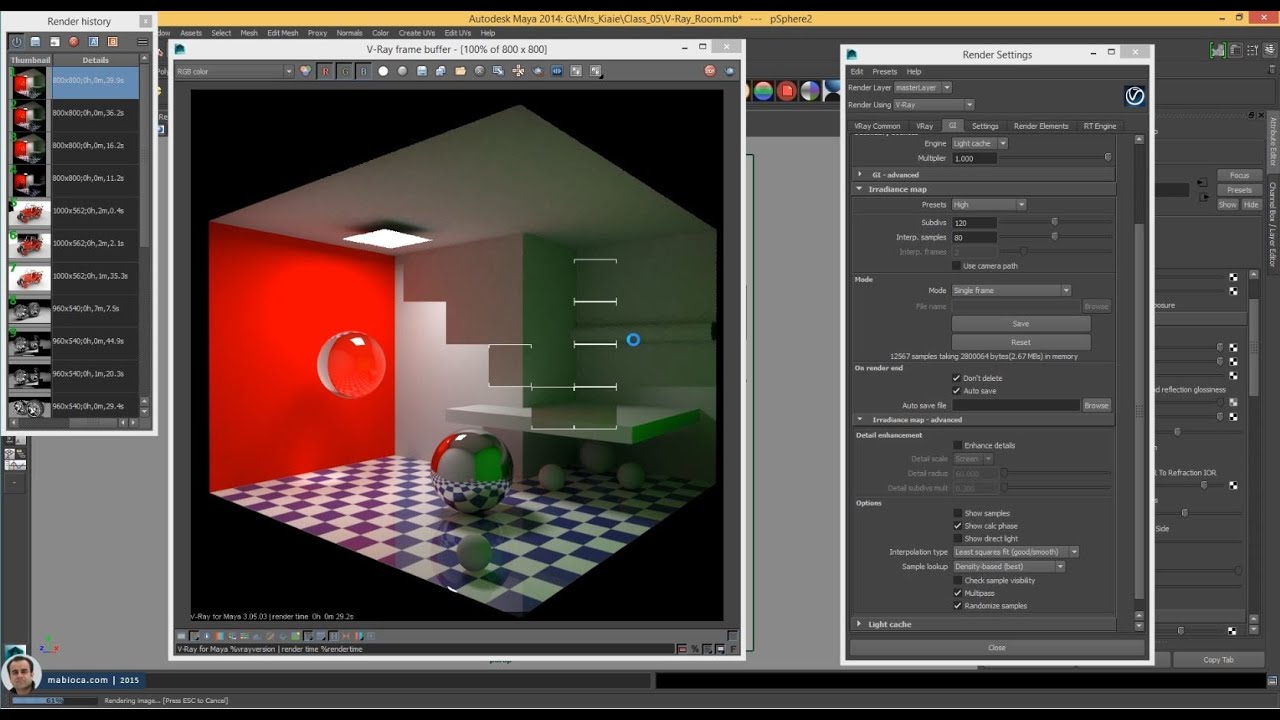The width and height of the screenshot is (1280, 720).
Task: Open the Render Using V-Ray dropdown
Action: (933, 104)
